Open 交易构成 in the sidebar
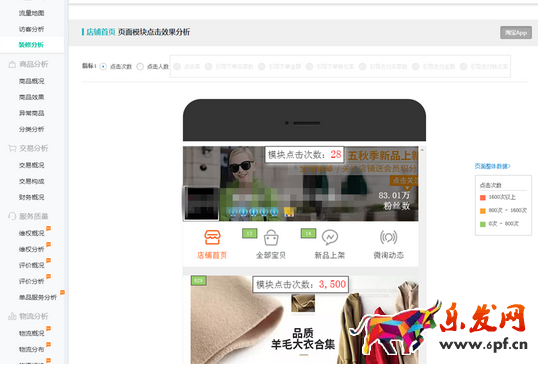This screenshot has width=538, height=365. [x=32, y=181]
